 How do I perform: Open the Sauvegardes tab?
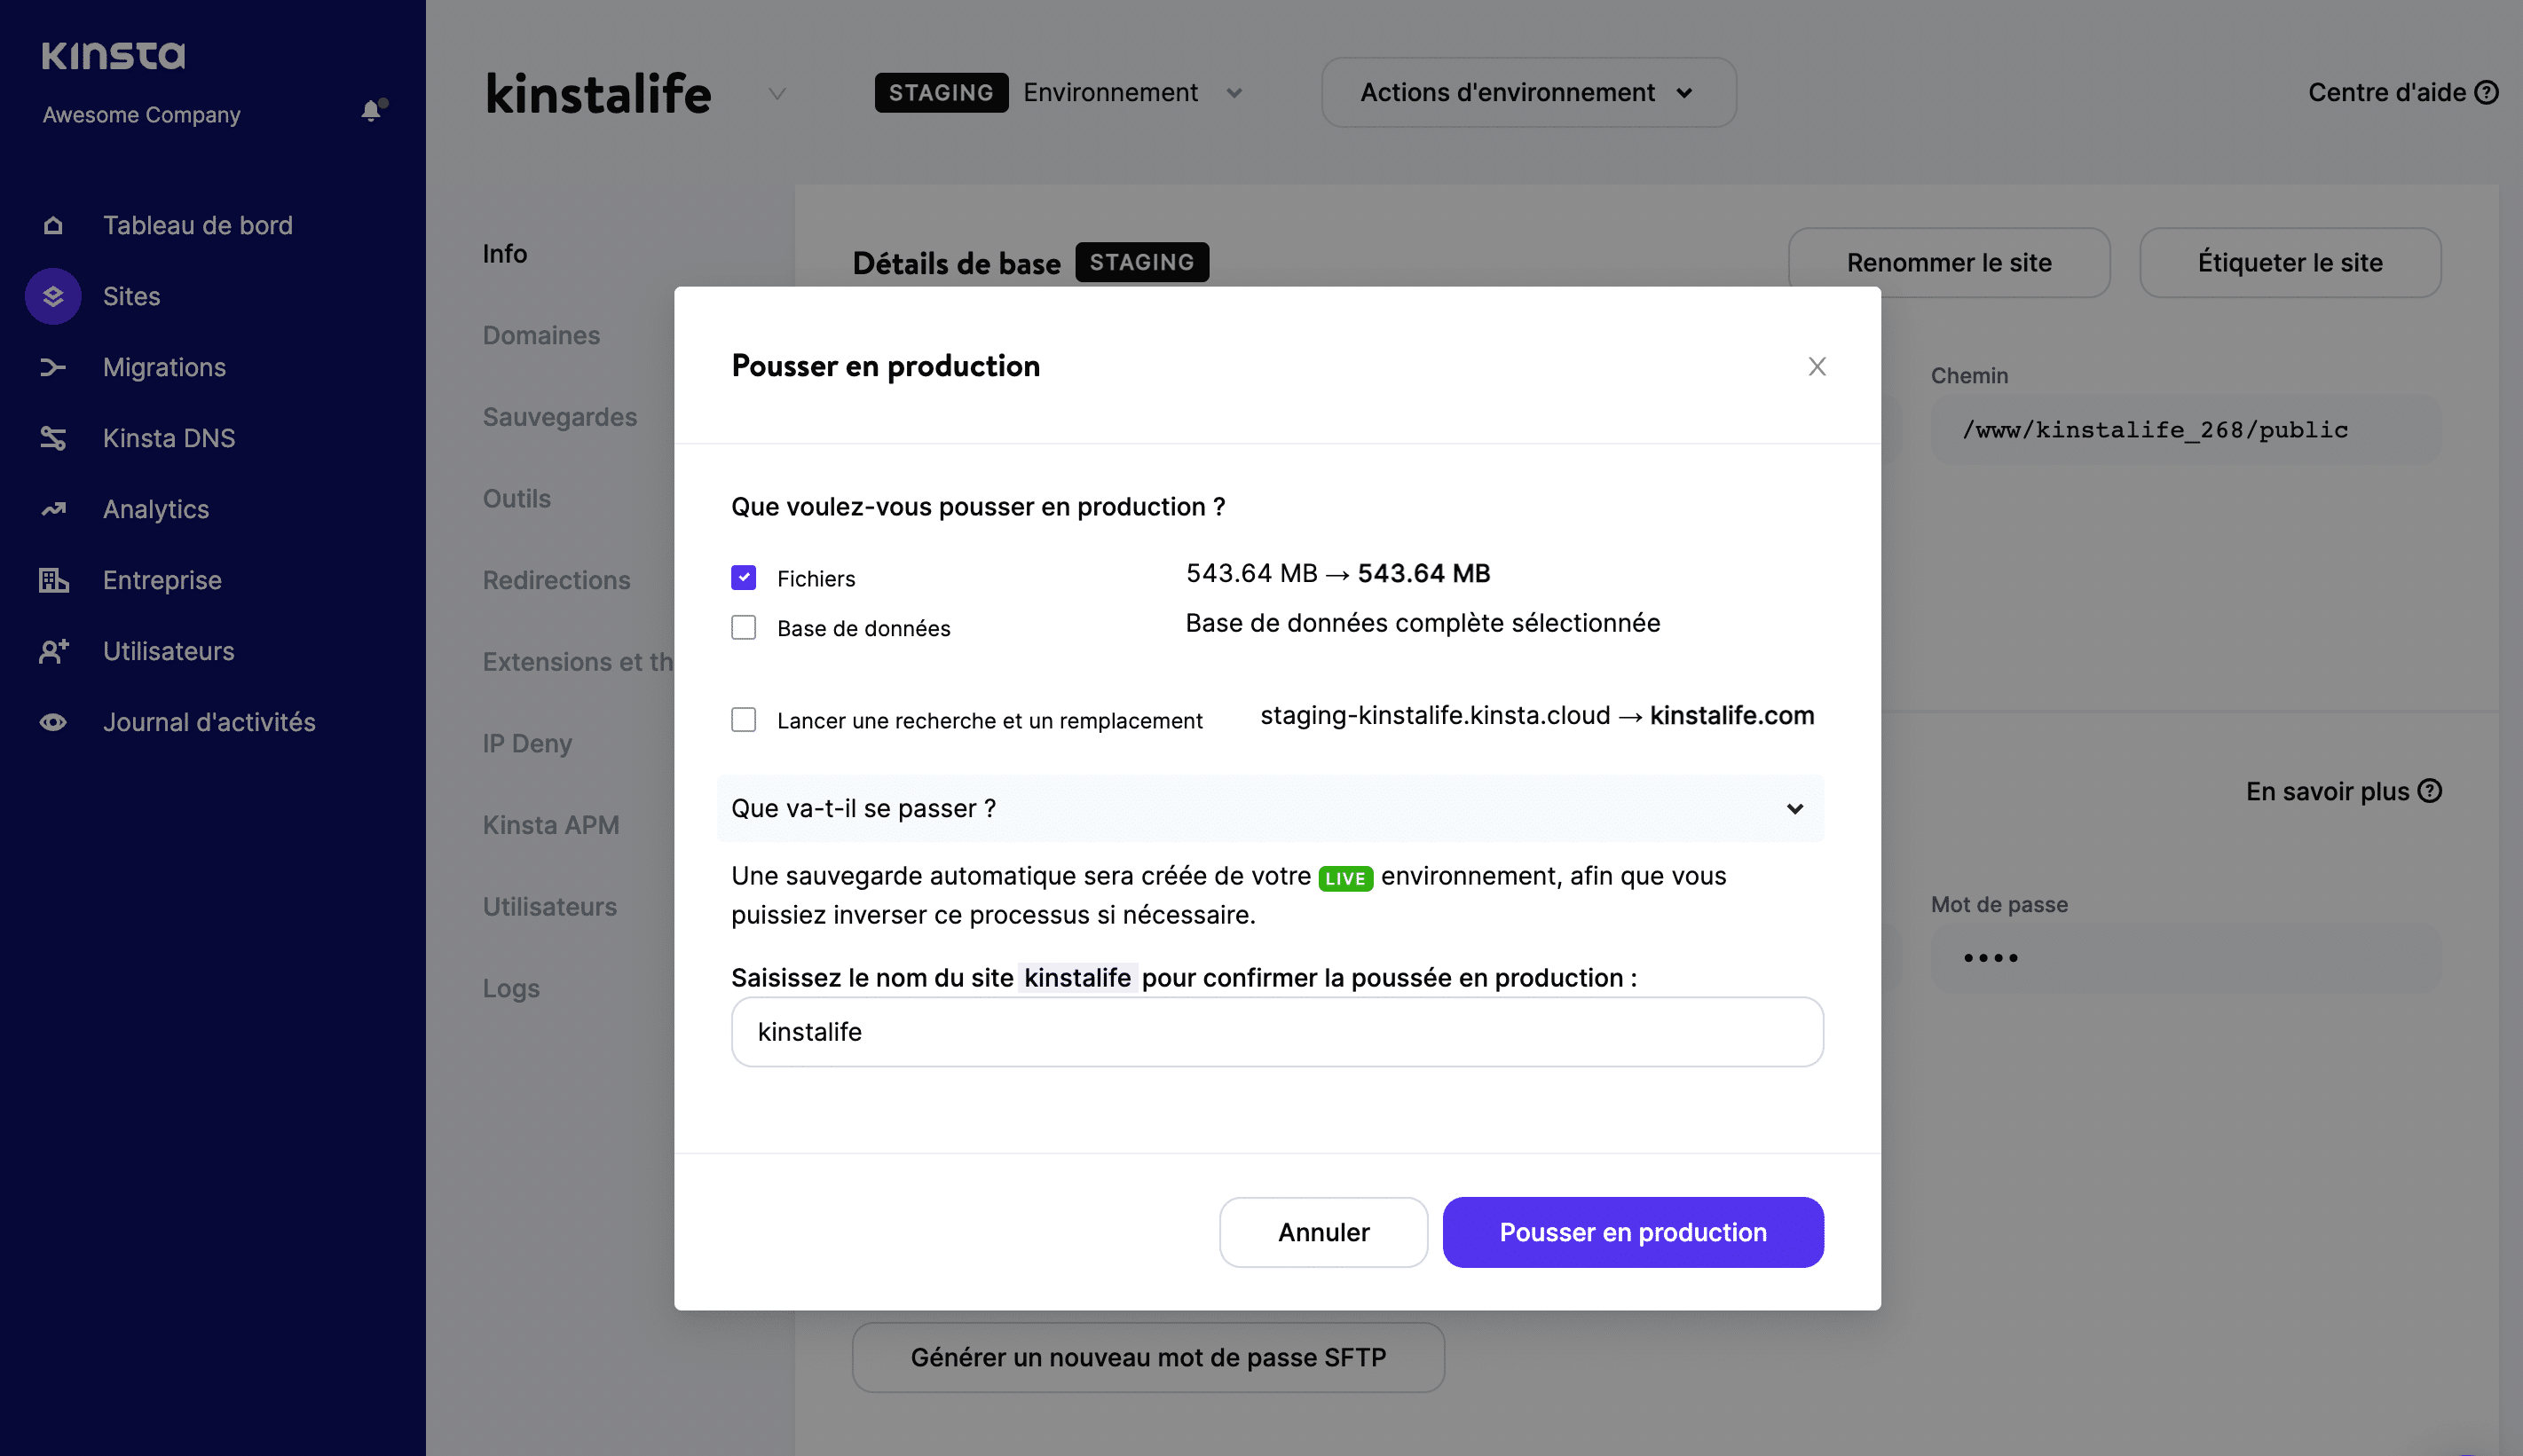click(560, 417)
